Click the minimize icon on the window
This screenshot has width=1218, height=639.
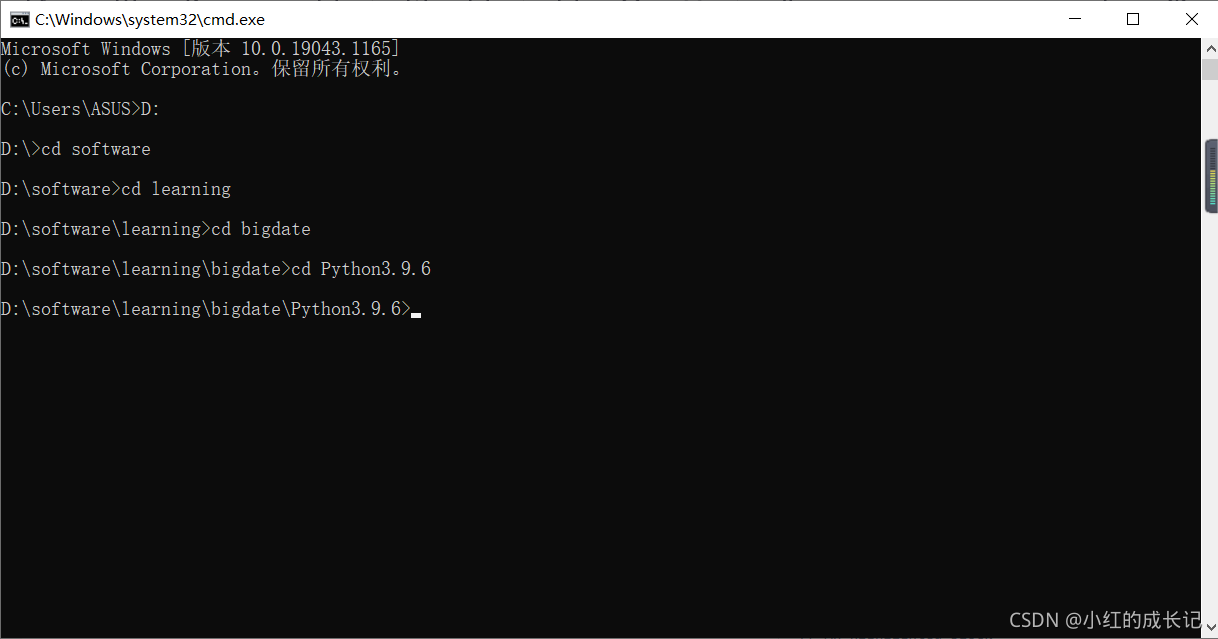1074,18
